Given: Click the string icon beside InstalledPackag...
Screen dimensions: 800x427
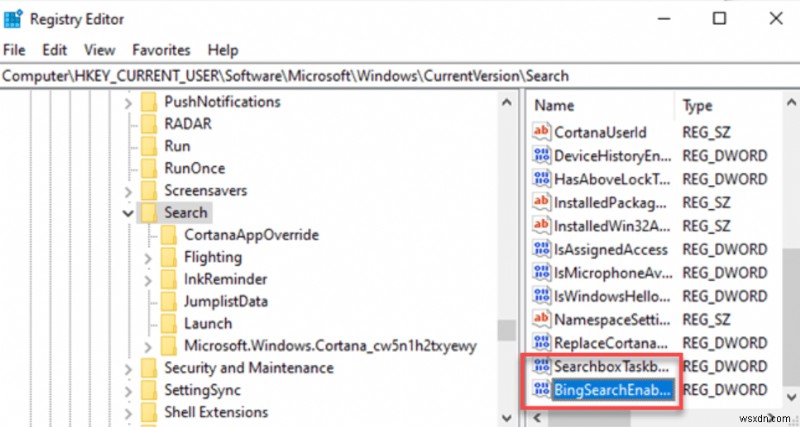Looking at the screenshot, I should pyautogui.click(x=541, y=202).
